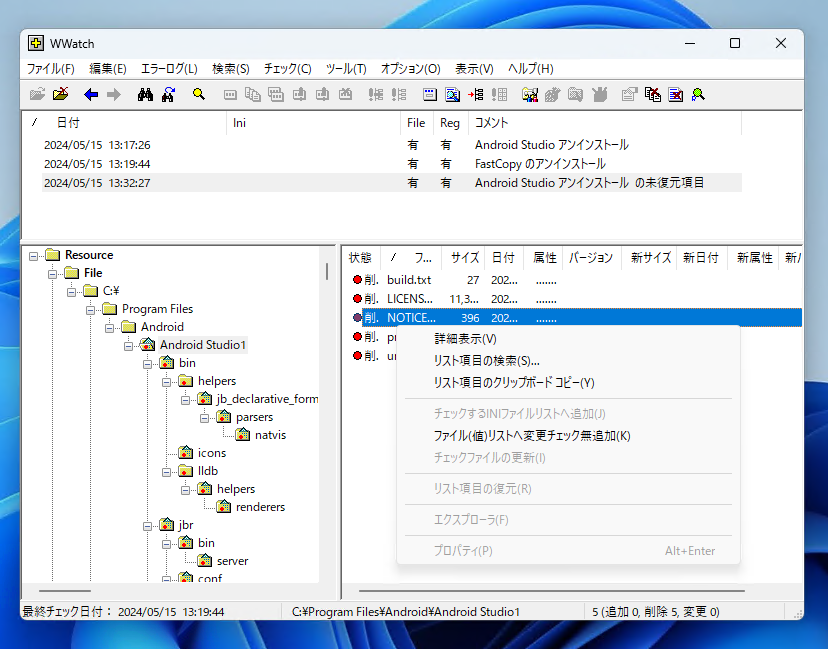Collapse the Android Studio1 tree node
This screenshot has height=649, width=828.
coord(128,346)
